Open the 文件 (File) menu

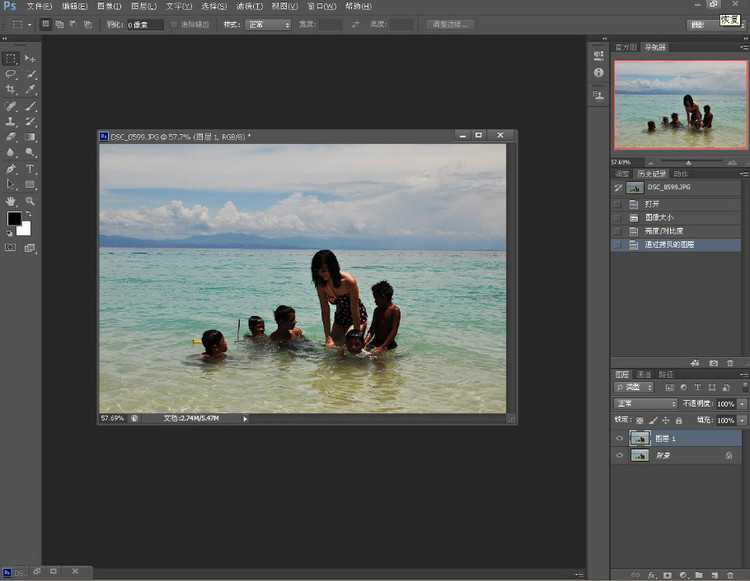point(40,6)
